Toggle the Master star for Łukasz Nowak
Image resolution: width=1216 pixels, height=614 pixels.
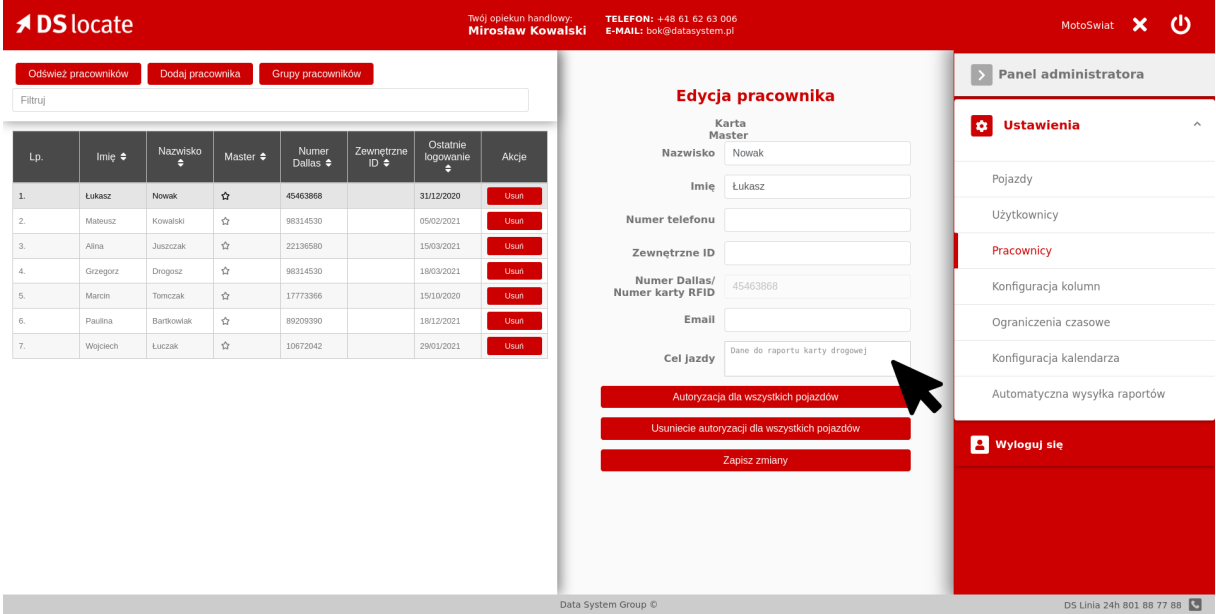click(x=225, y=196)
